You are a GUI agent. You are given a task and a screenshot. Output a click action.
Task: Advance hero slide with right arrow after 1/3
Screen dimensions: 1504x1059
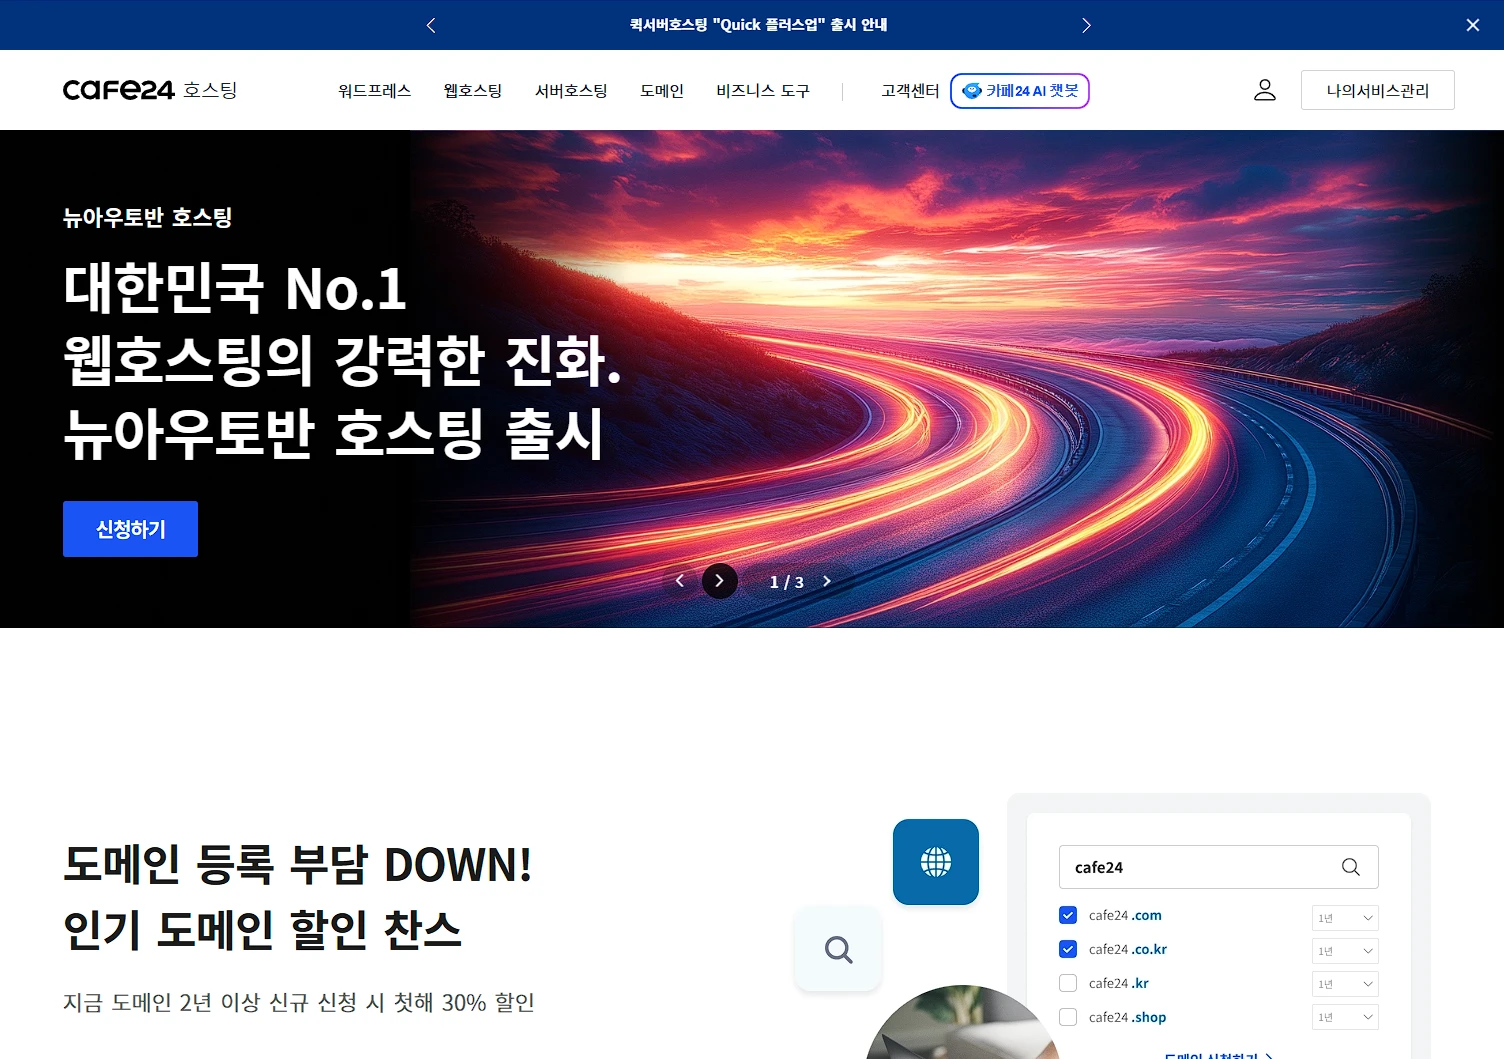[x=827, y=581]
